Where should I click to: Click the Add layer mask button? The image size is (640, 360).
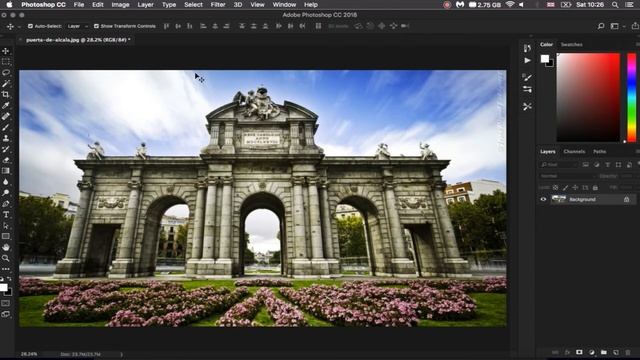click(x=579, y=352)
